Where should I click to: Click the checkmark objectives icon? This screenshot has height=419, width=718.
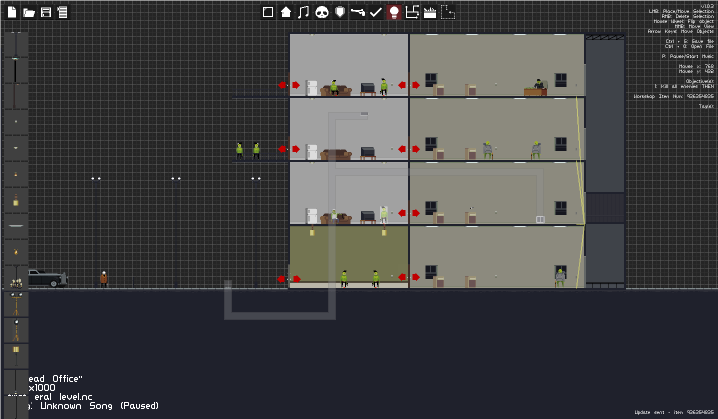(375, 12)
